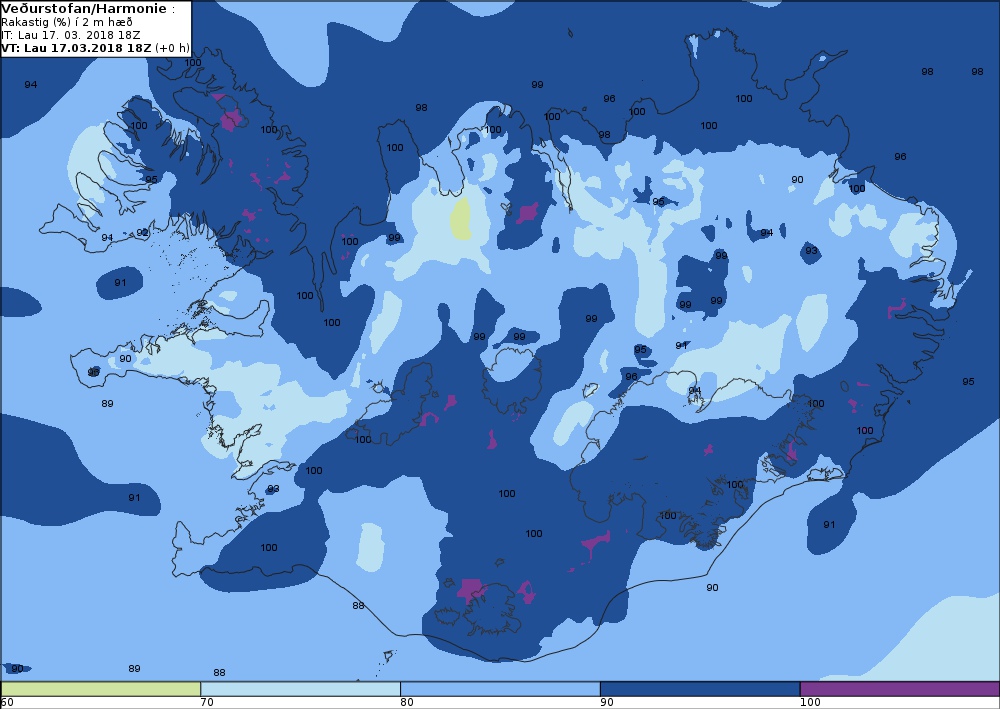This screenshot has height=709, width=1000.
Task: Click the pale blue 70–80 legend swatch
Action: tap(300, 689)
